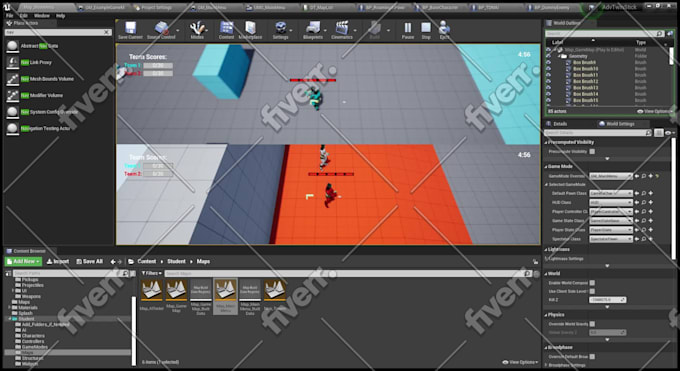Click the Student breadcrumb
680x371 pixels.
[176, 261]
